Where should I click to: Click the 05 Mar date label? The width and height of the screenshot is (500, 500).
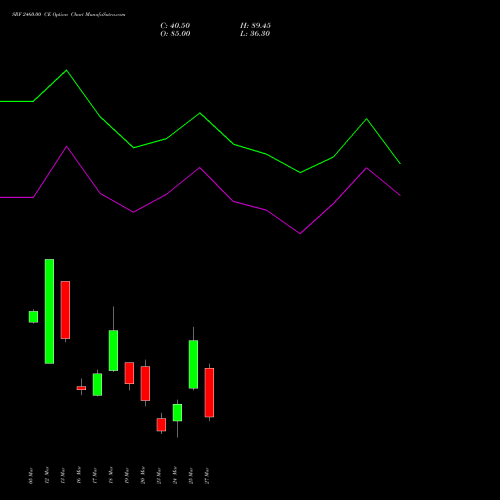31,476
